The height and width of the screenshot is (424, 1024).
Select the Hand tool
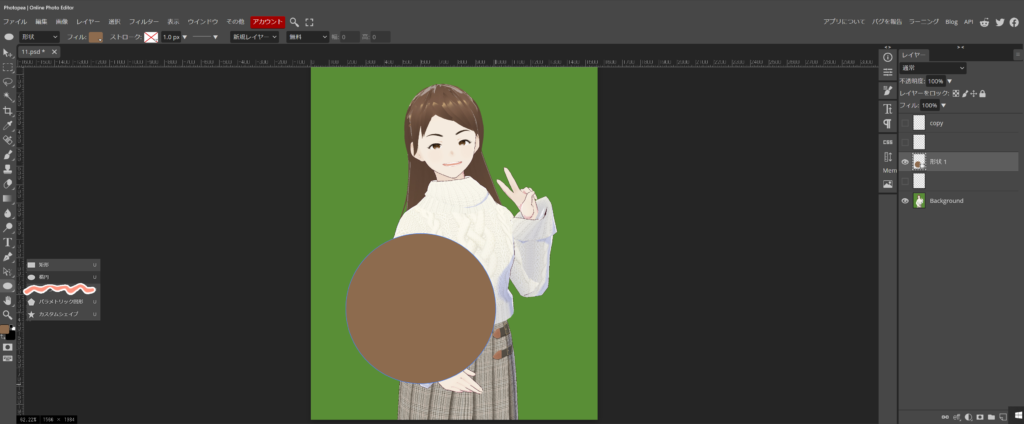pyautogui.click(x=8, y=300)
